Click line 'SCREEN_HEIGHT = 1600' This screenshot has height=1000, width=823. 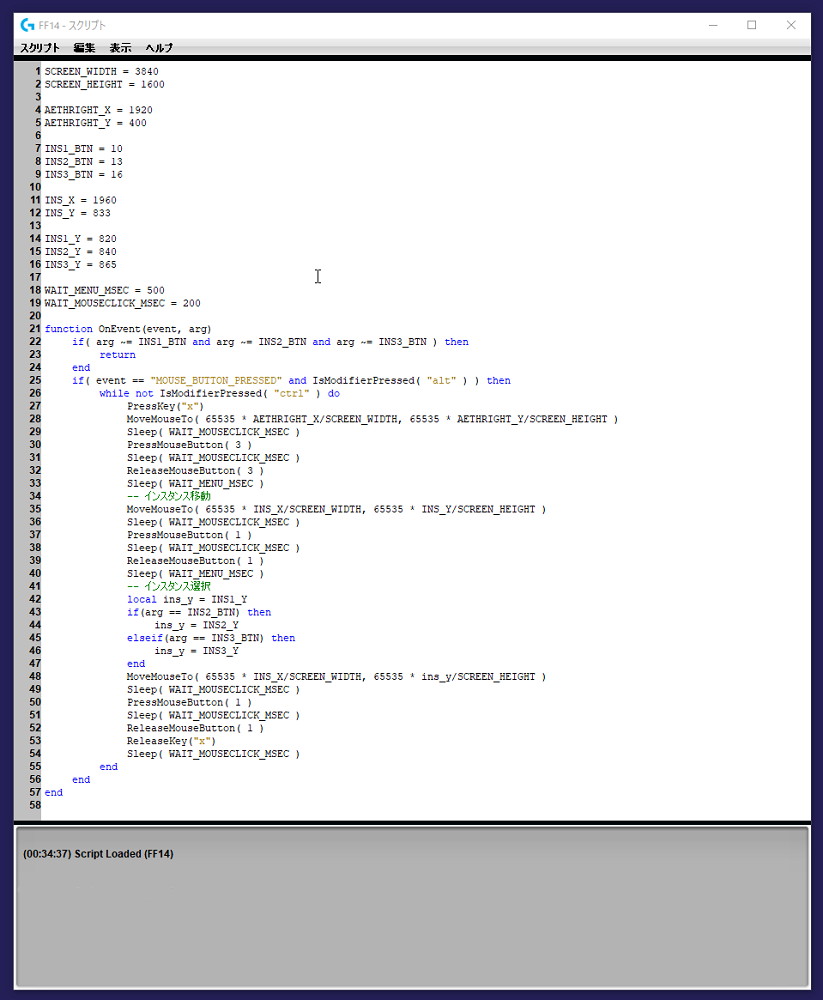pyautogui.click(x=105, y=84)
